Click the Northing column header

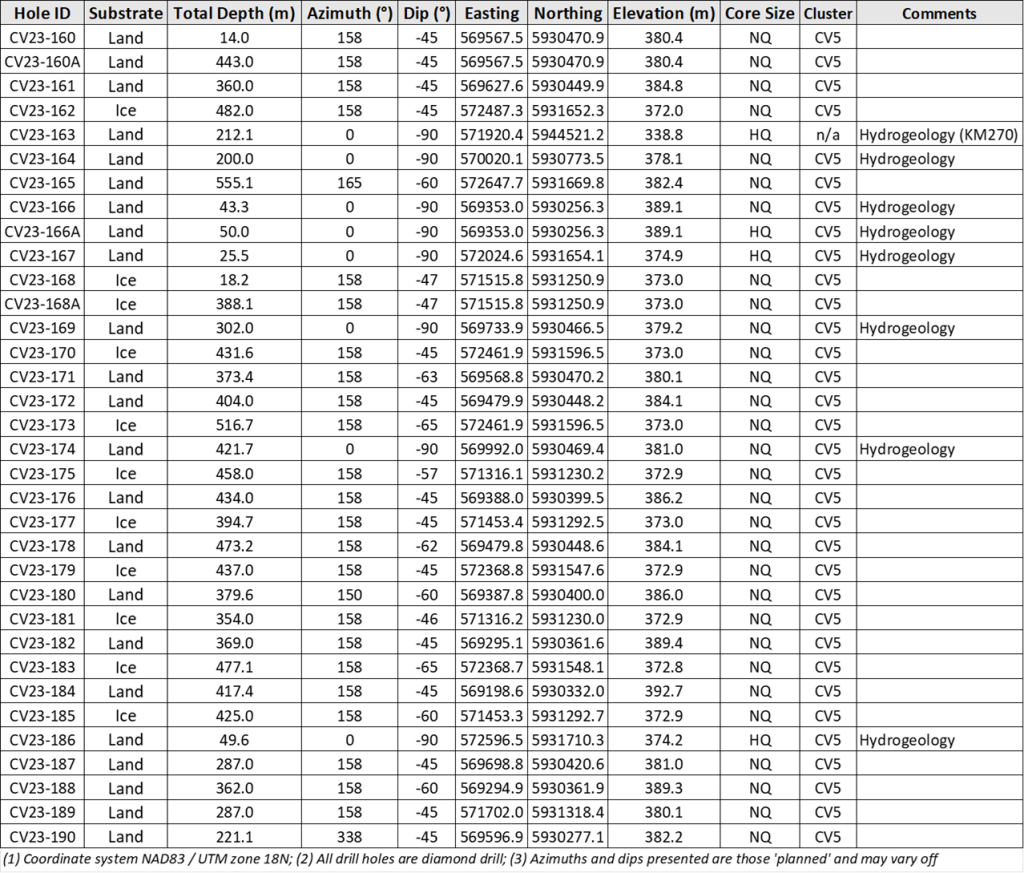pyautogui.click(x=568, y=13)
